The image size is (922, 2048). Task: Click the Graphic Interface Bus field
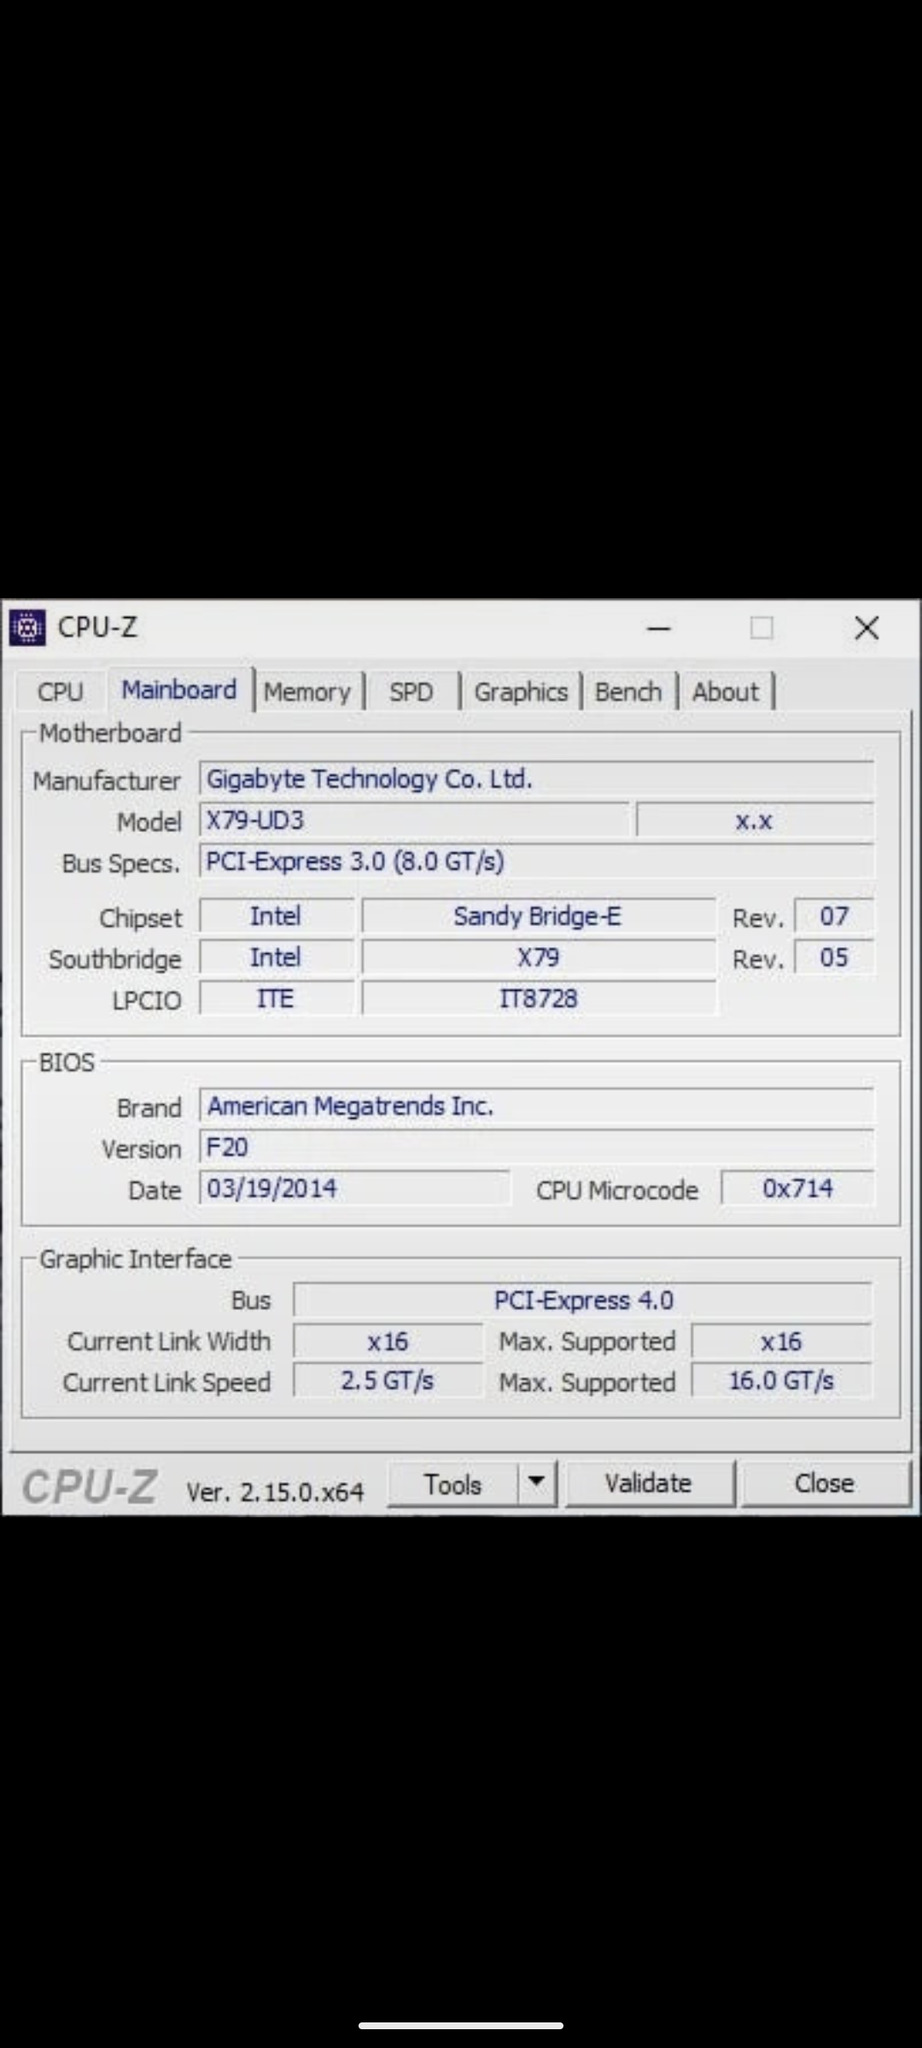coord(583,1301)
